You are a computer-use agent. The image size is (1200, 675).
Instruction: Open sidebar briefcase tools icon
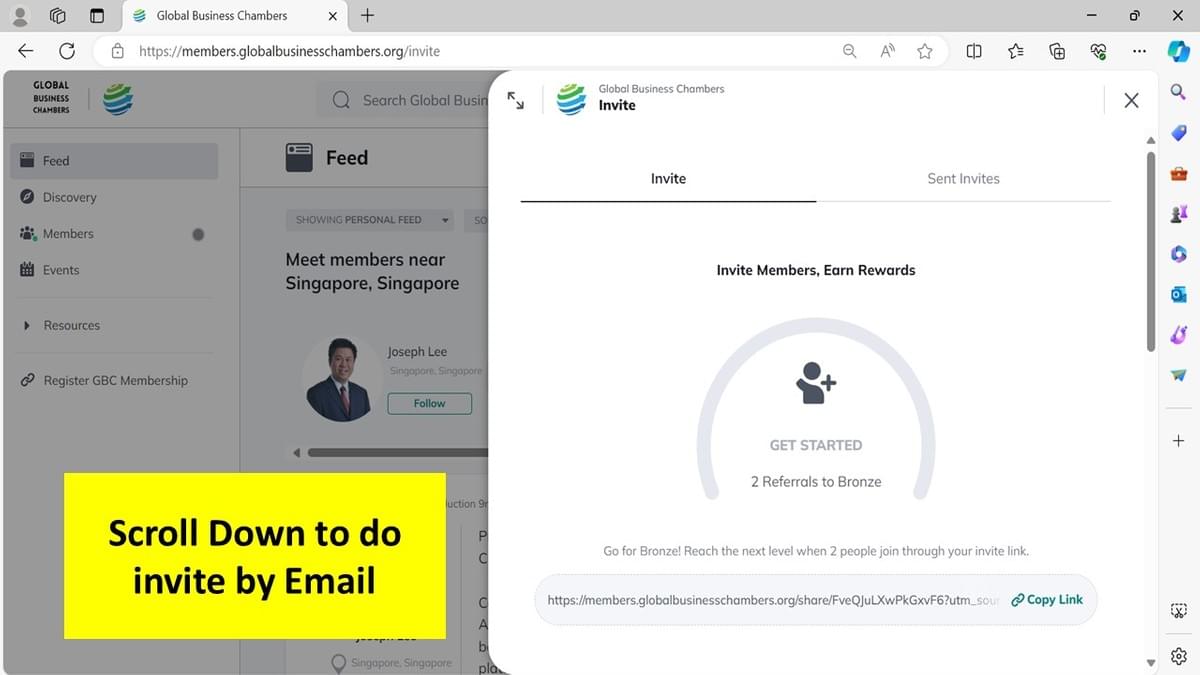click(1178, 173)
